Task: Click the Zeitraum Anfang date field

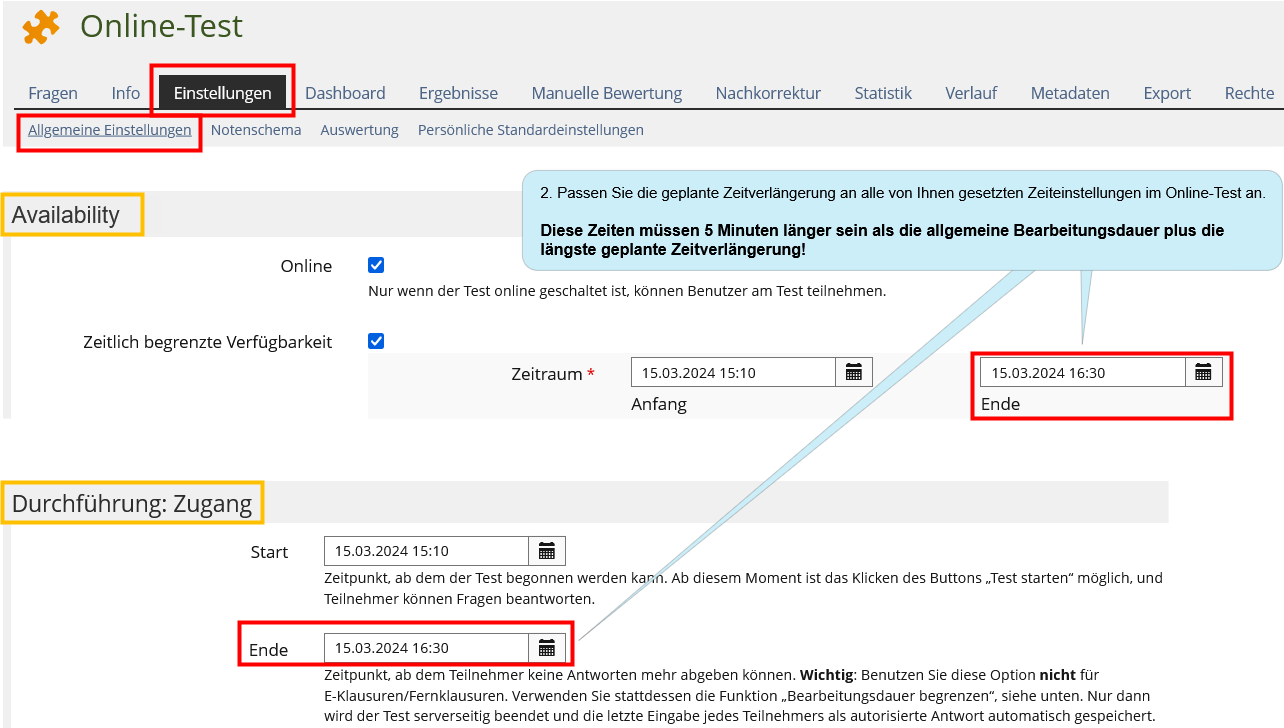Action: tap(733, 373)
